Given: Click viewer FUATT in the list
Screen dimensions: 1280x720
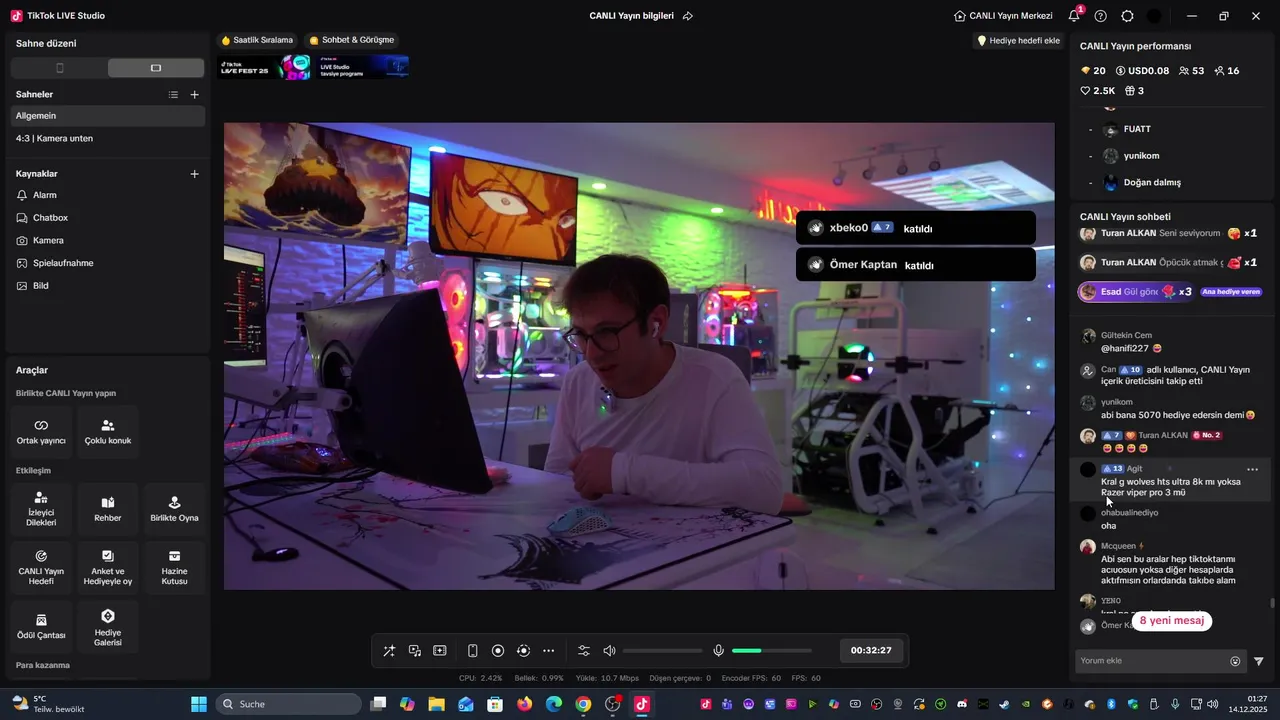Looking at the screenshot, I should tap(1137, 129).
